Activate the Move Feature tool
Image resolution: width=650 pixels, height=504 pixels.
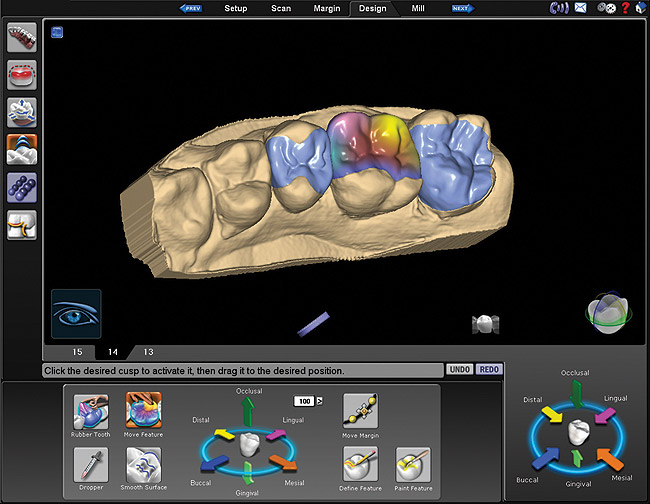143,410
